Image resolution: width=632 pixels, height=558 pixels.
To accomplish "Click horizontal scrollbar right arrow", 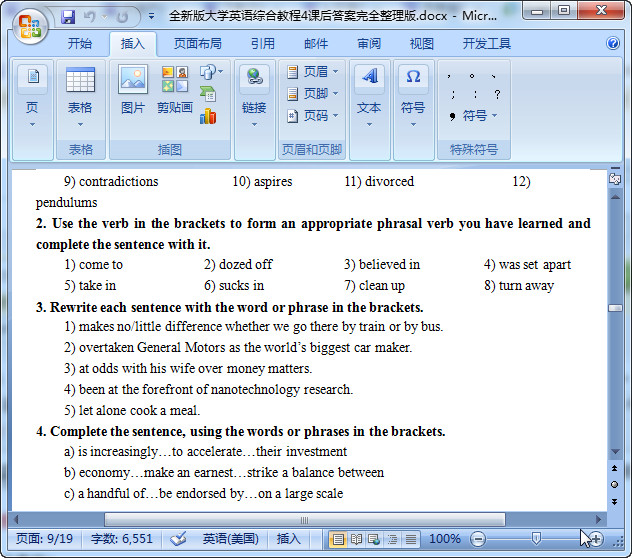I will click(x=598, y=519).
